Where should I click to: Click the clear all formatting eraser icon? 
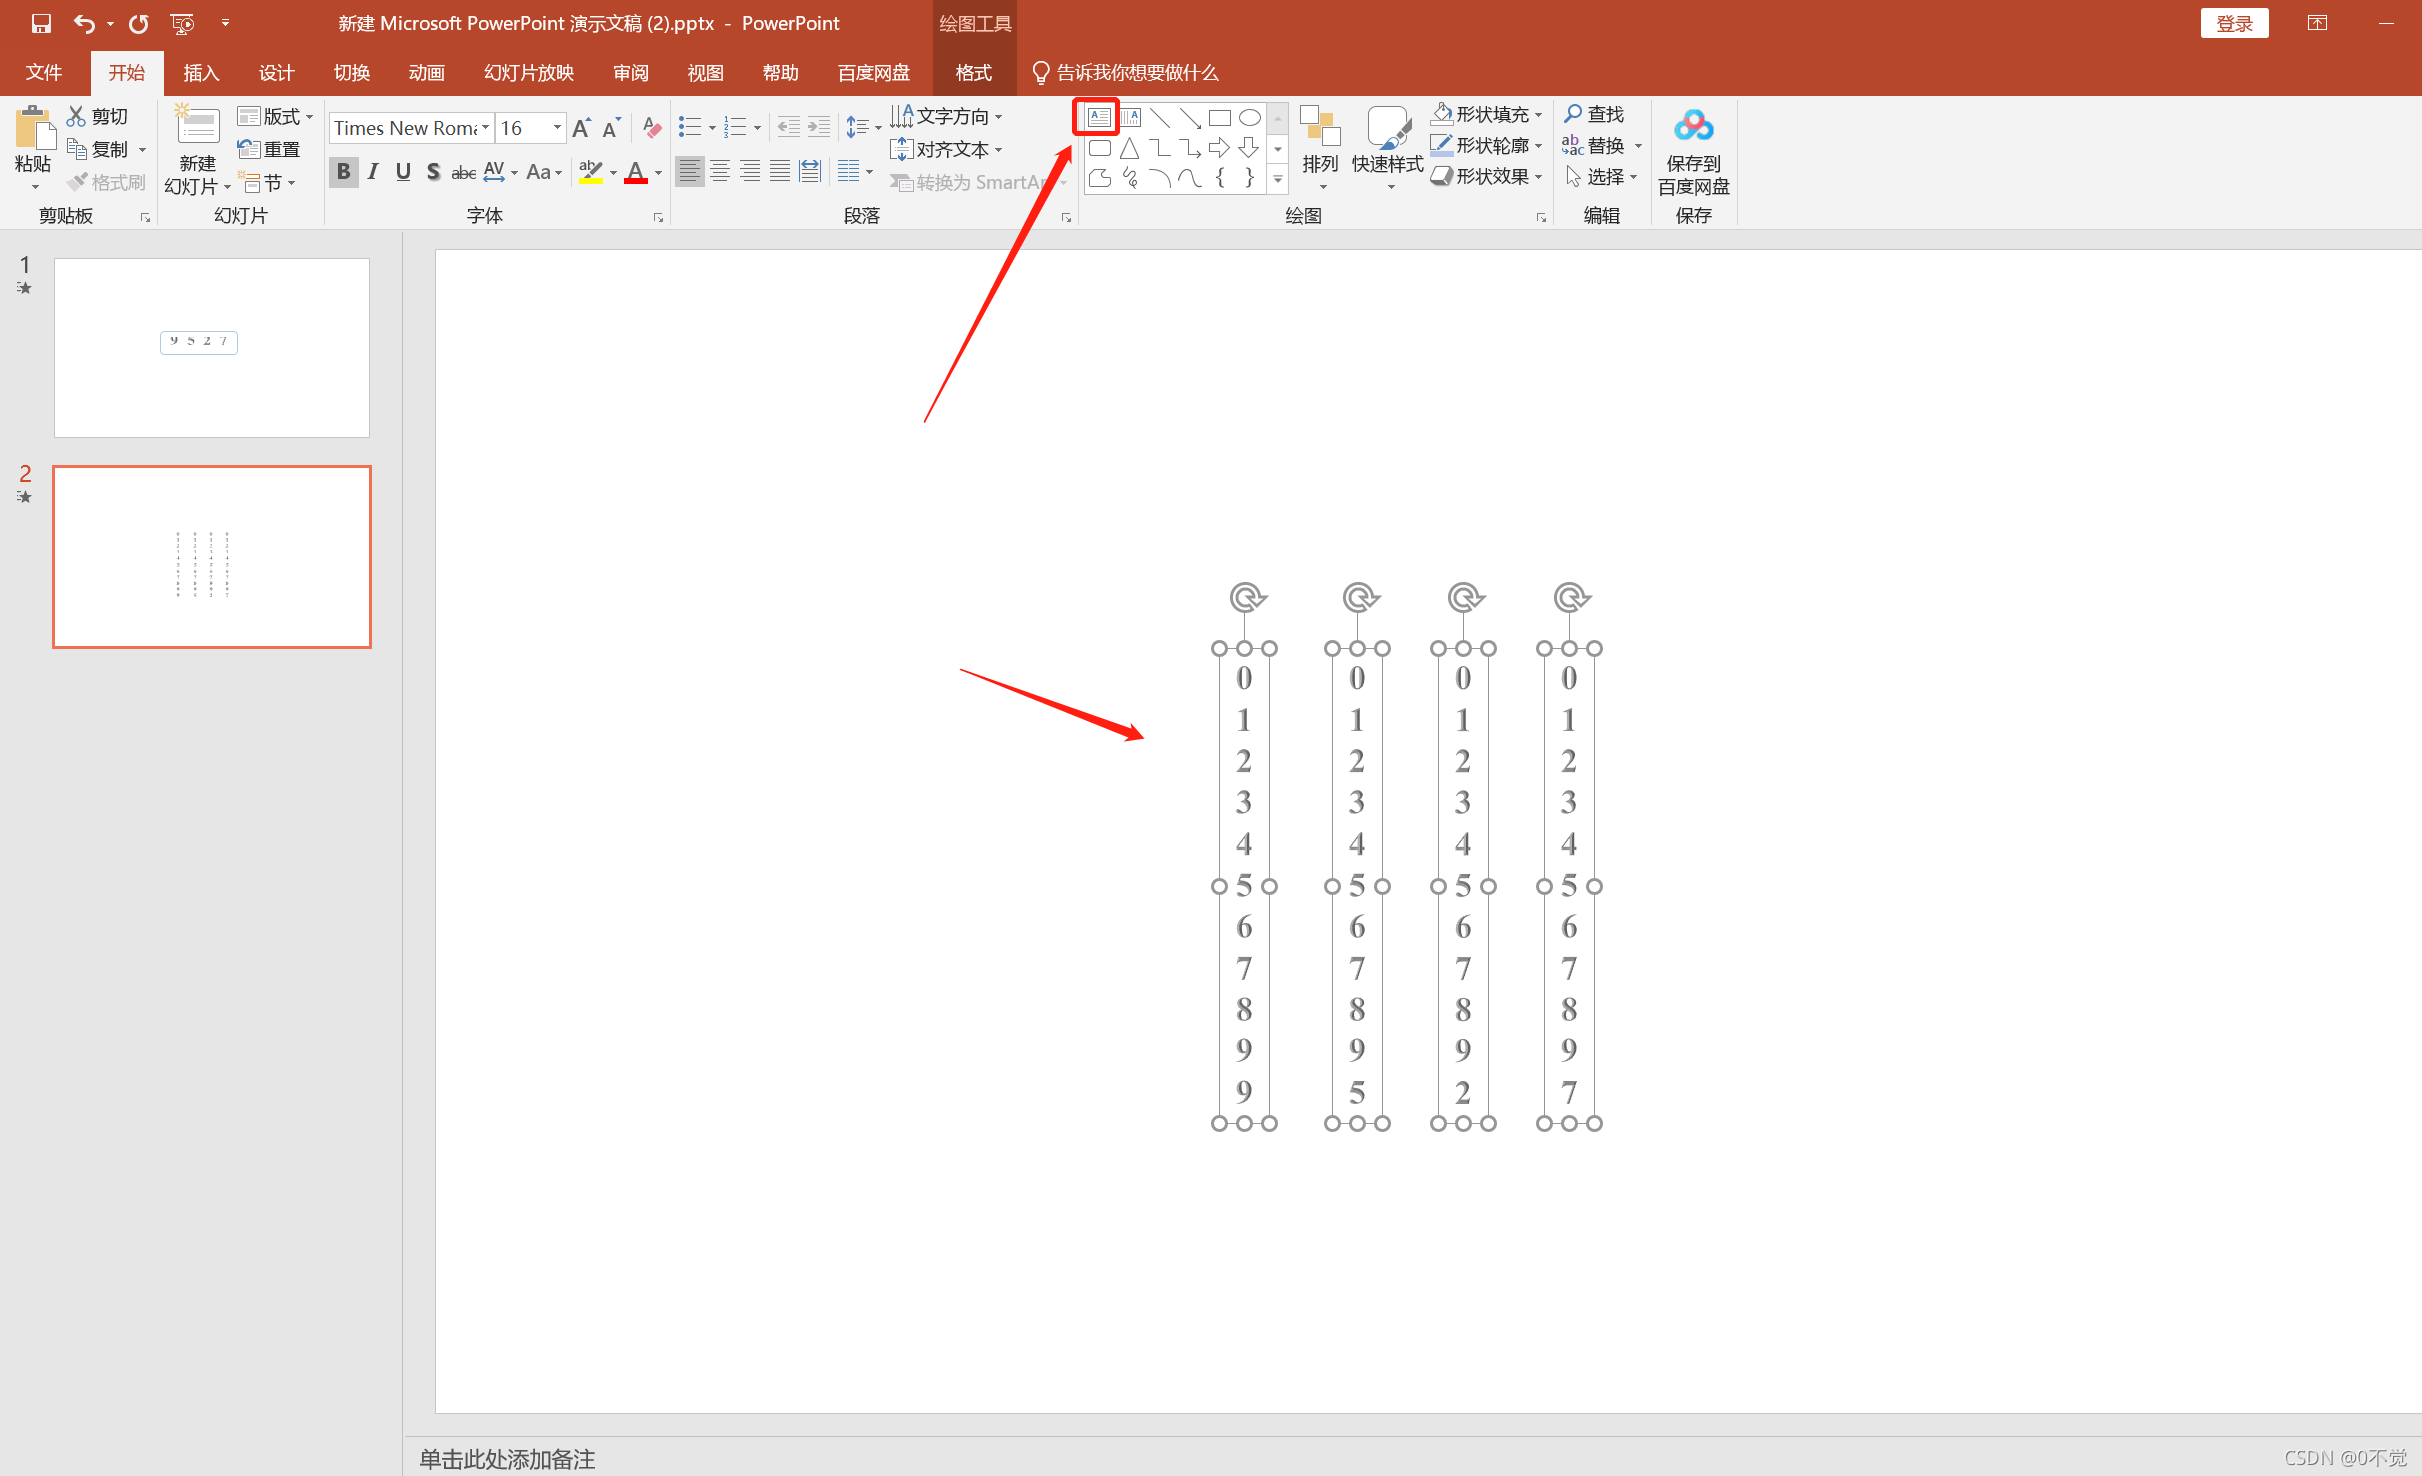652,128
